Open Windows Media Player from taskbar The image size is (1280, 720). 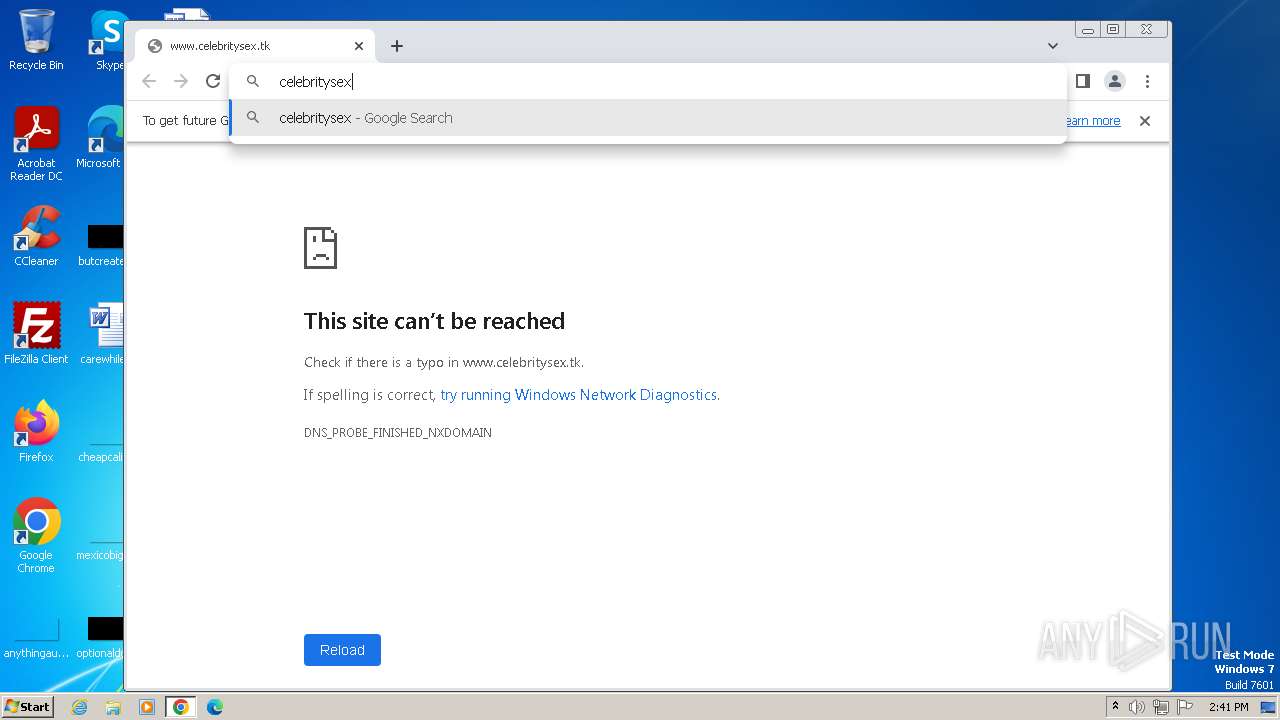[147, 707]
